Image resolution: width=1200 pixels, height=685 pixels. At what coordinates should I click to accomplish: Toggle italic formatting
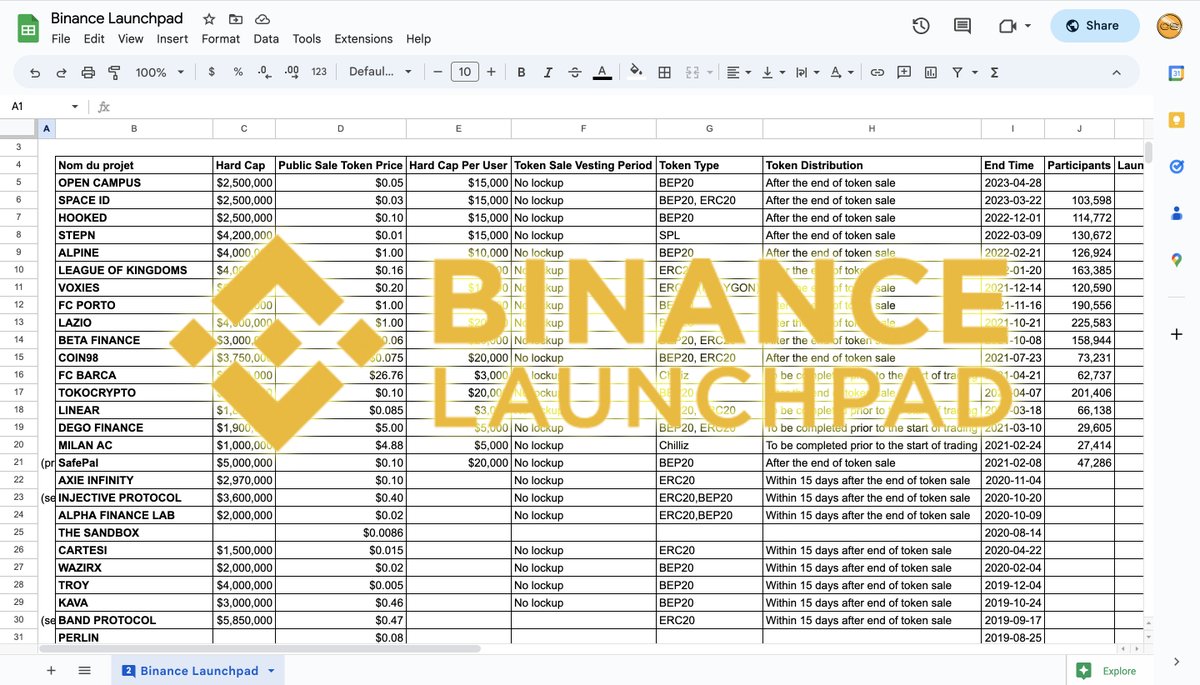click(548, 72)
